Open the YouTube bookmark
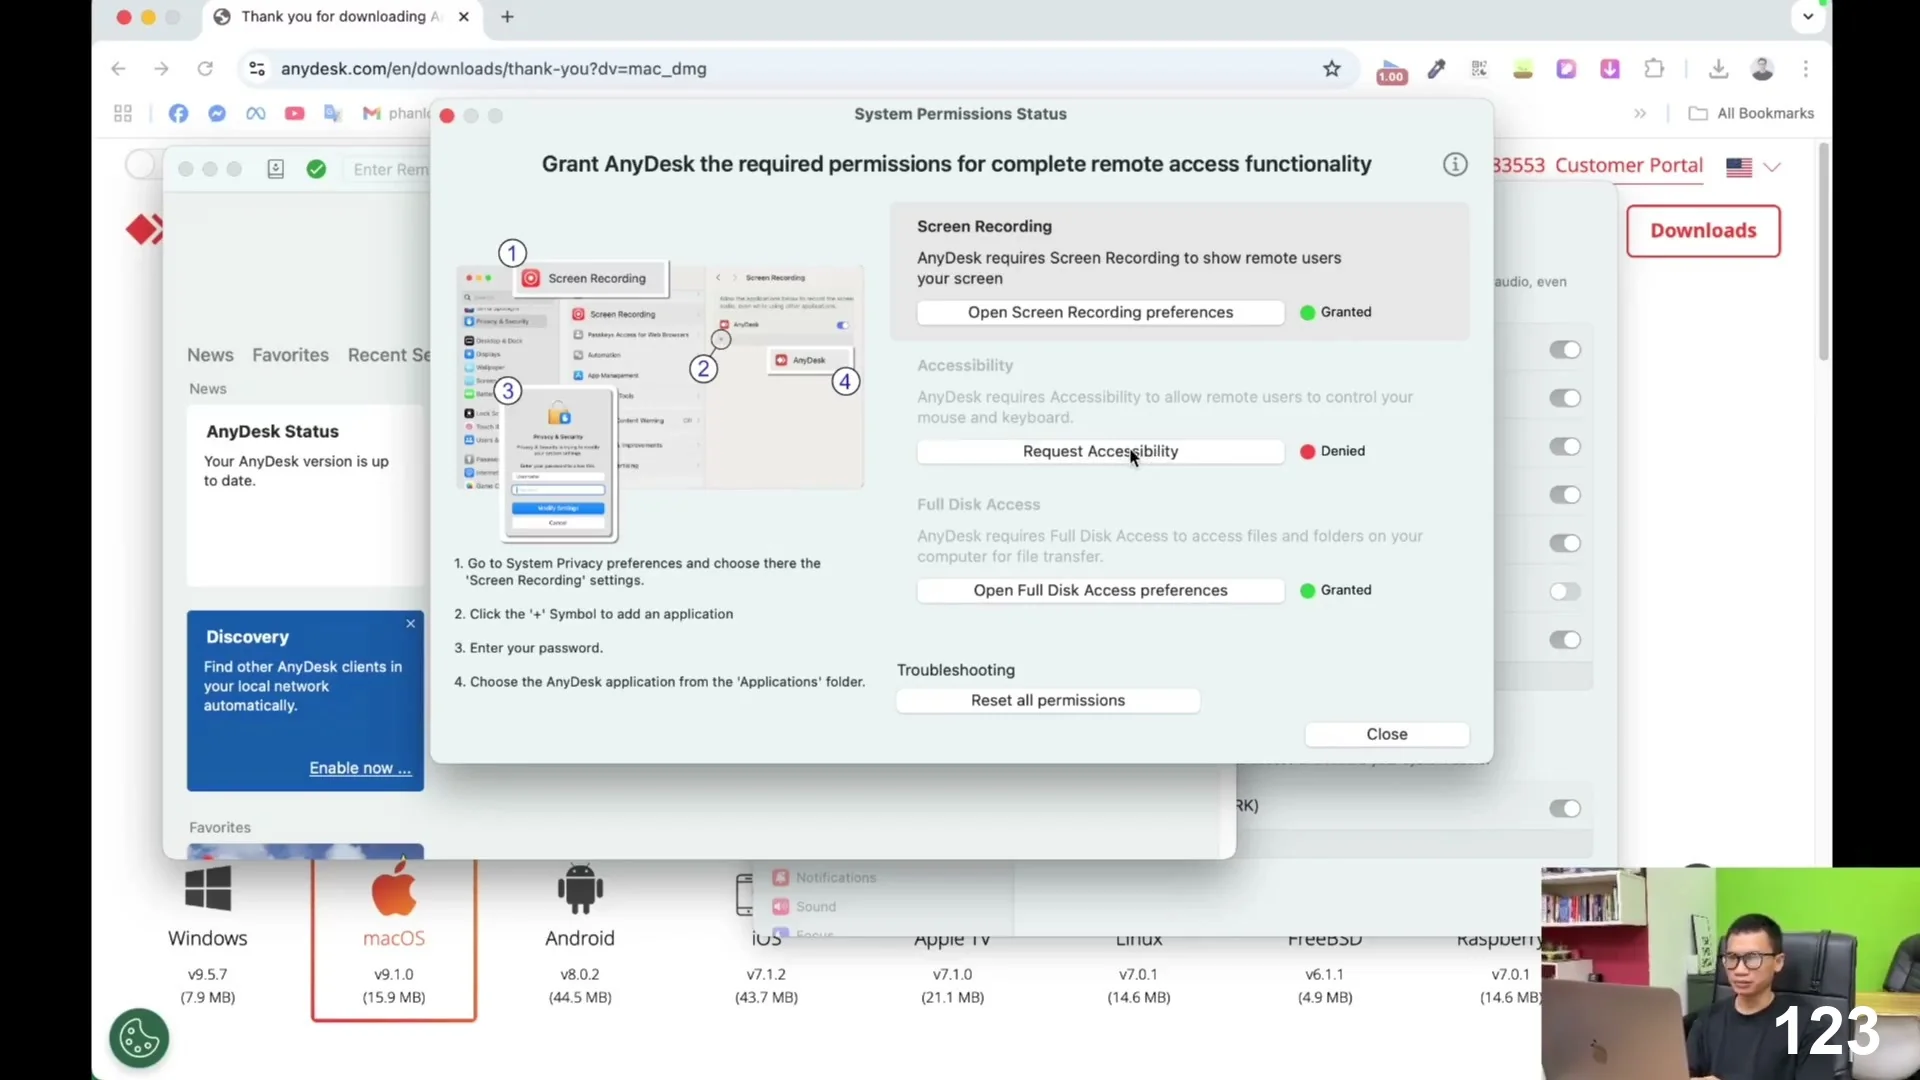This screenshot has height=1080, width=1920. [x=294, y=114]
